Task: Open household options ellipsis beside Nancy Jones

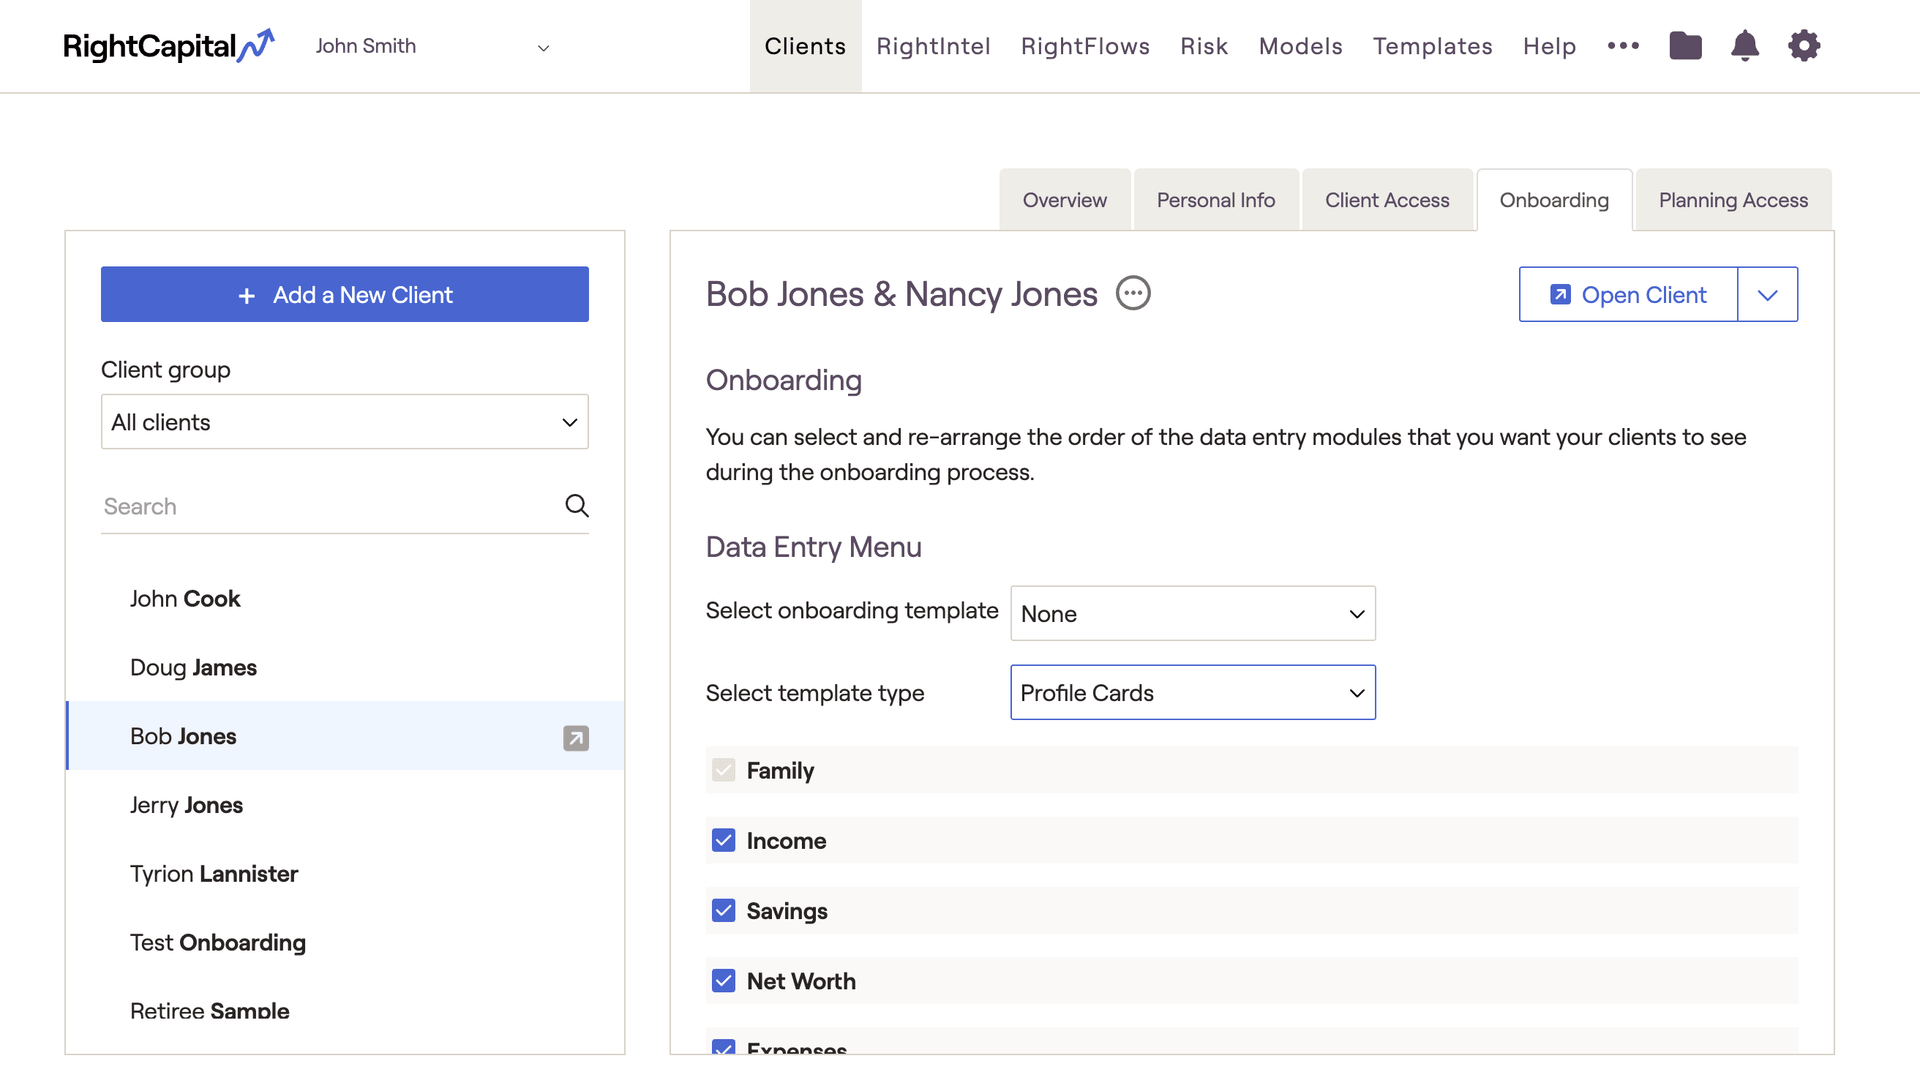Action: pos(1133,293)
